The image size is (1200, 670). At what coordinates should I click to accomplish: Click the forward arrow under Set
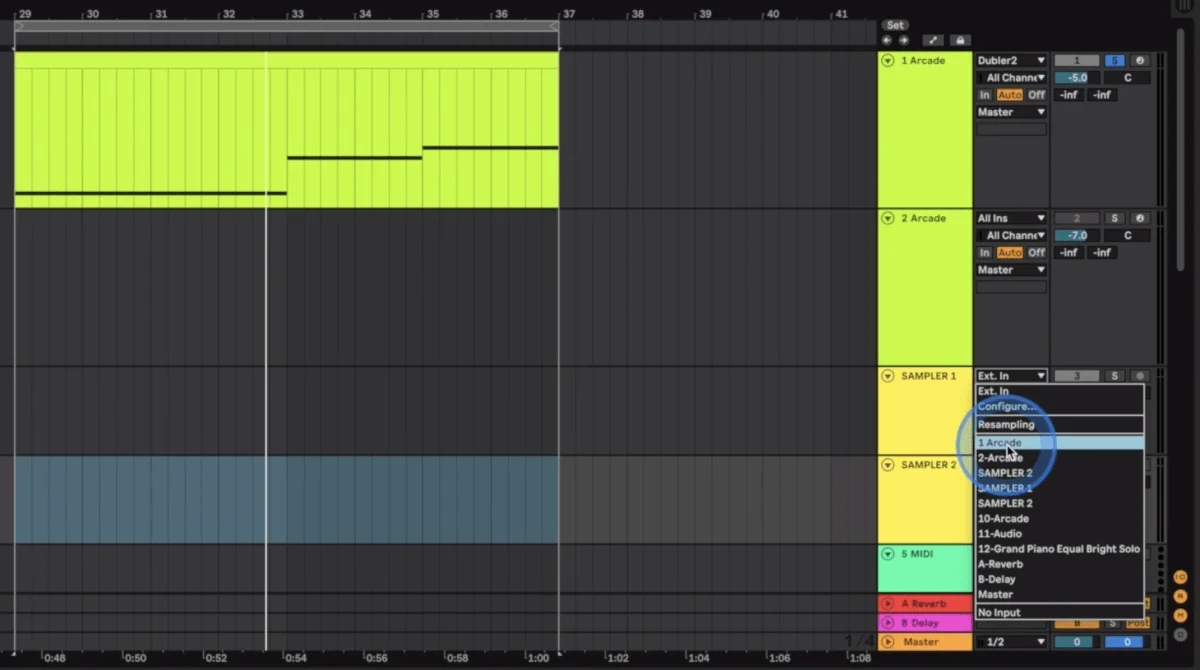(x=904, y=41)
